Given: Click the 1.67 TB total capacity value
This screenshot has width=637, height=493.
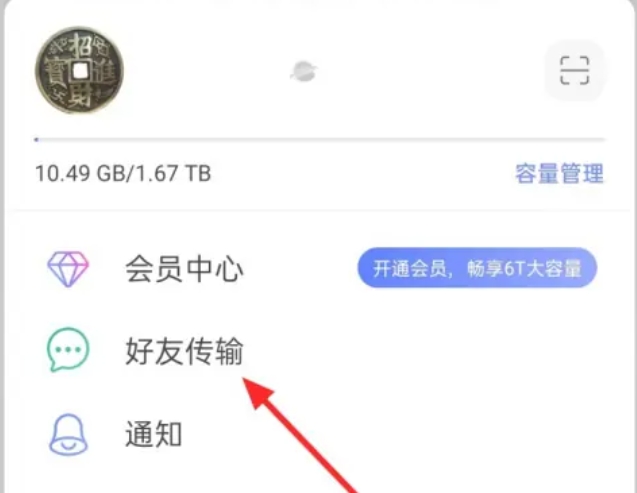Looking at the screenshot, I should pos(173,173).
